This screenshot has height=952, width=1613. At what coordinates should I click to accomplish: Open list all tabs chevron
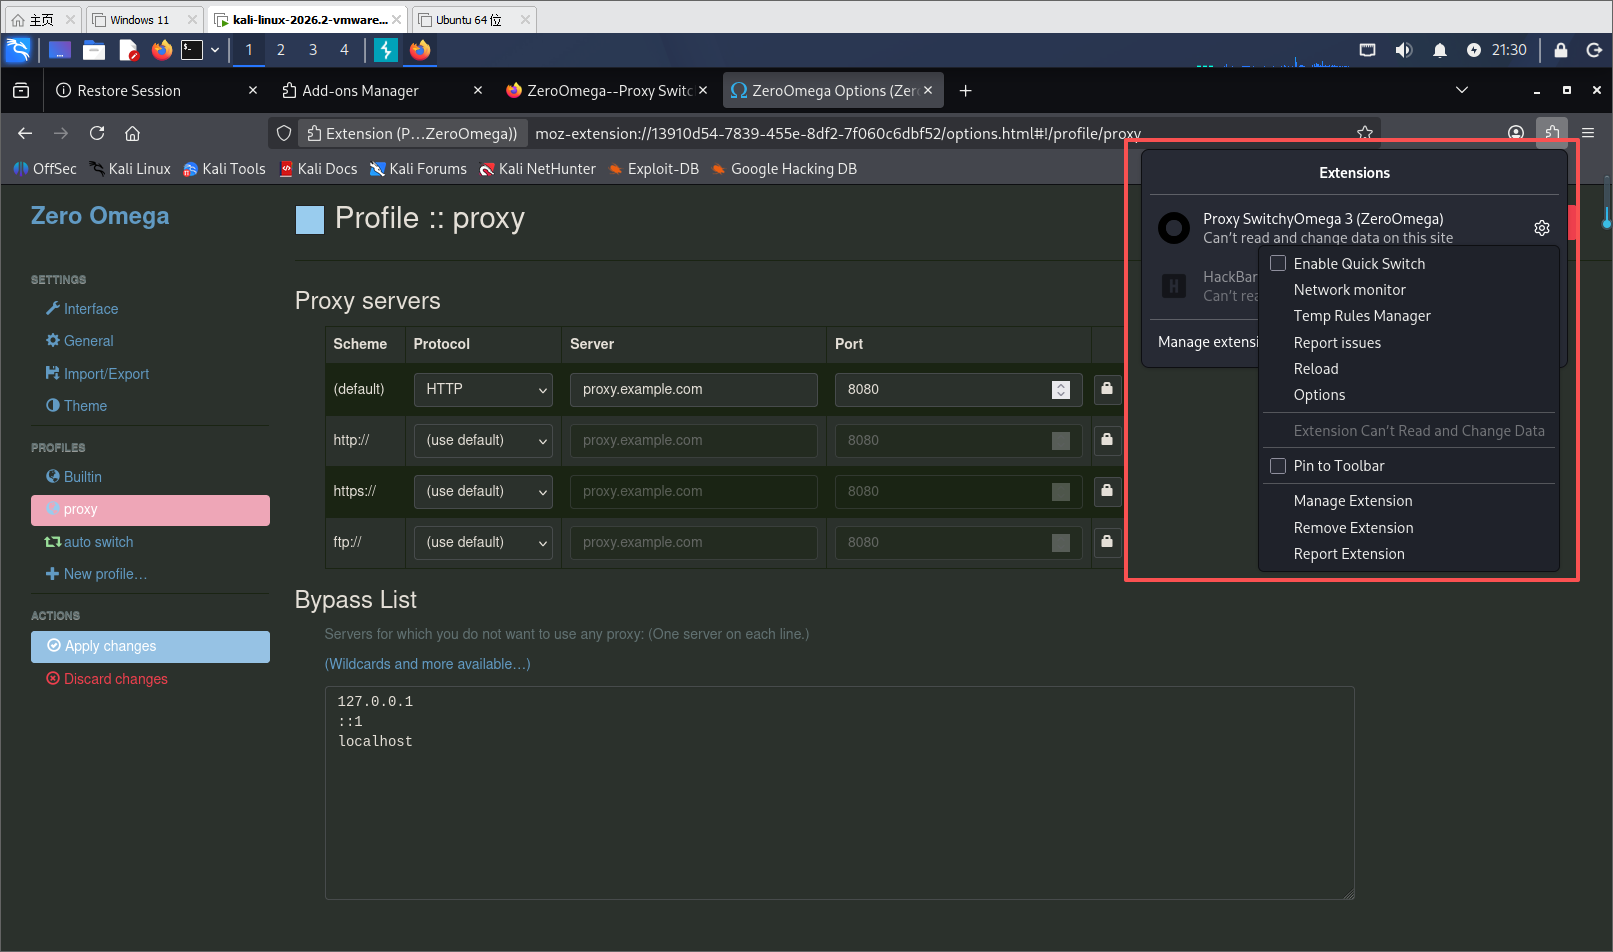(x=1461, y=90)
